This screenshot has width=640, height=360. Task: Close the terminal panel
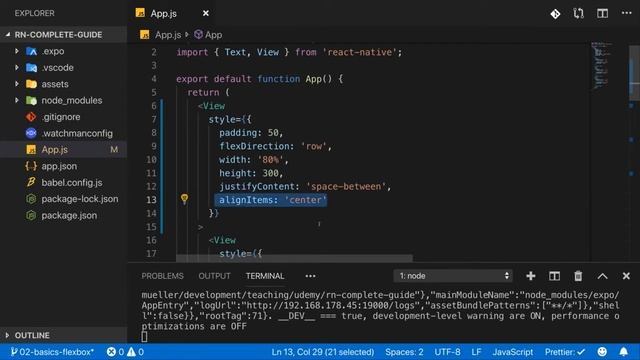click(x=626, y=276)
